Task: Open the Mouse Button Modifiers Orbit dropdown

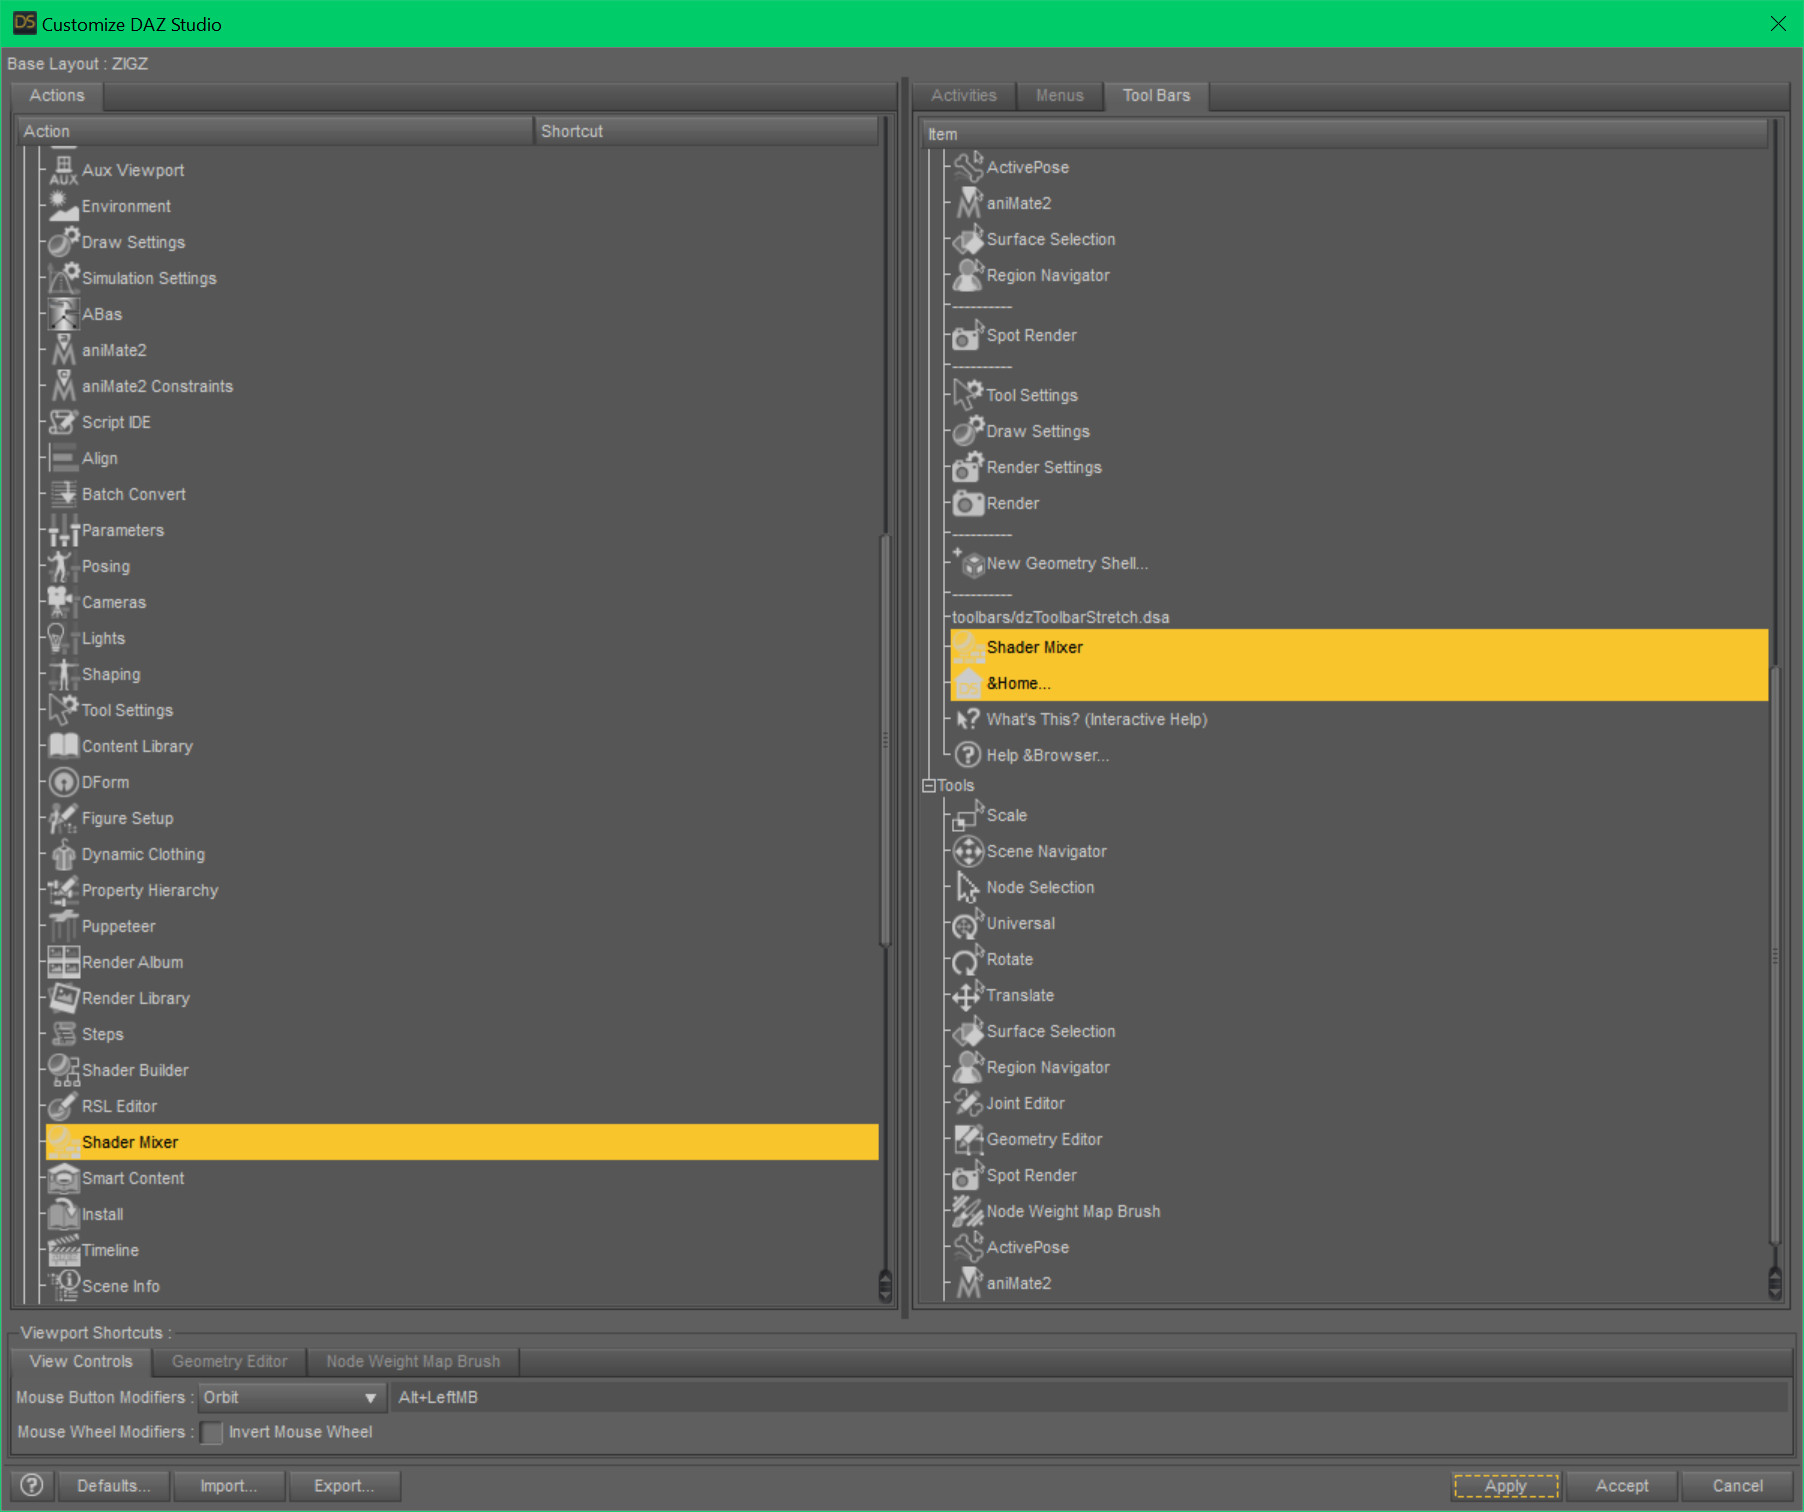Action: point(291,1397)
